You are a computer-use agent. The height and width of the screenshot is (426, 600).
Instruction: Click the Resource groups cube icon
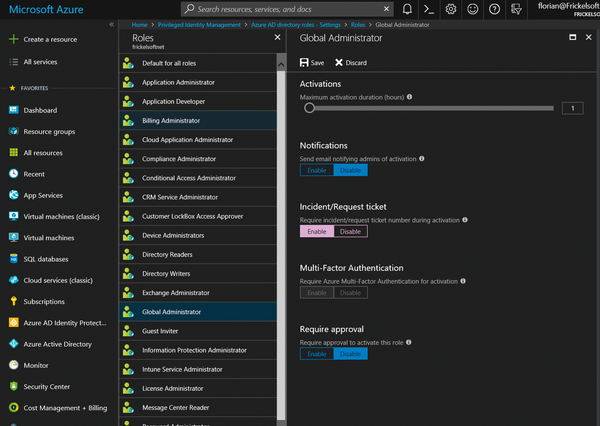(x=14, y=131)
